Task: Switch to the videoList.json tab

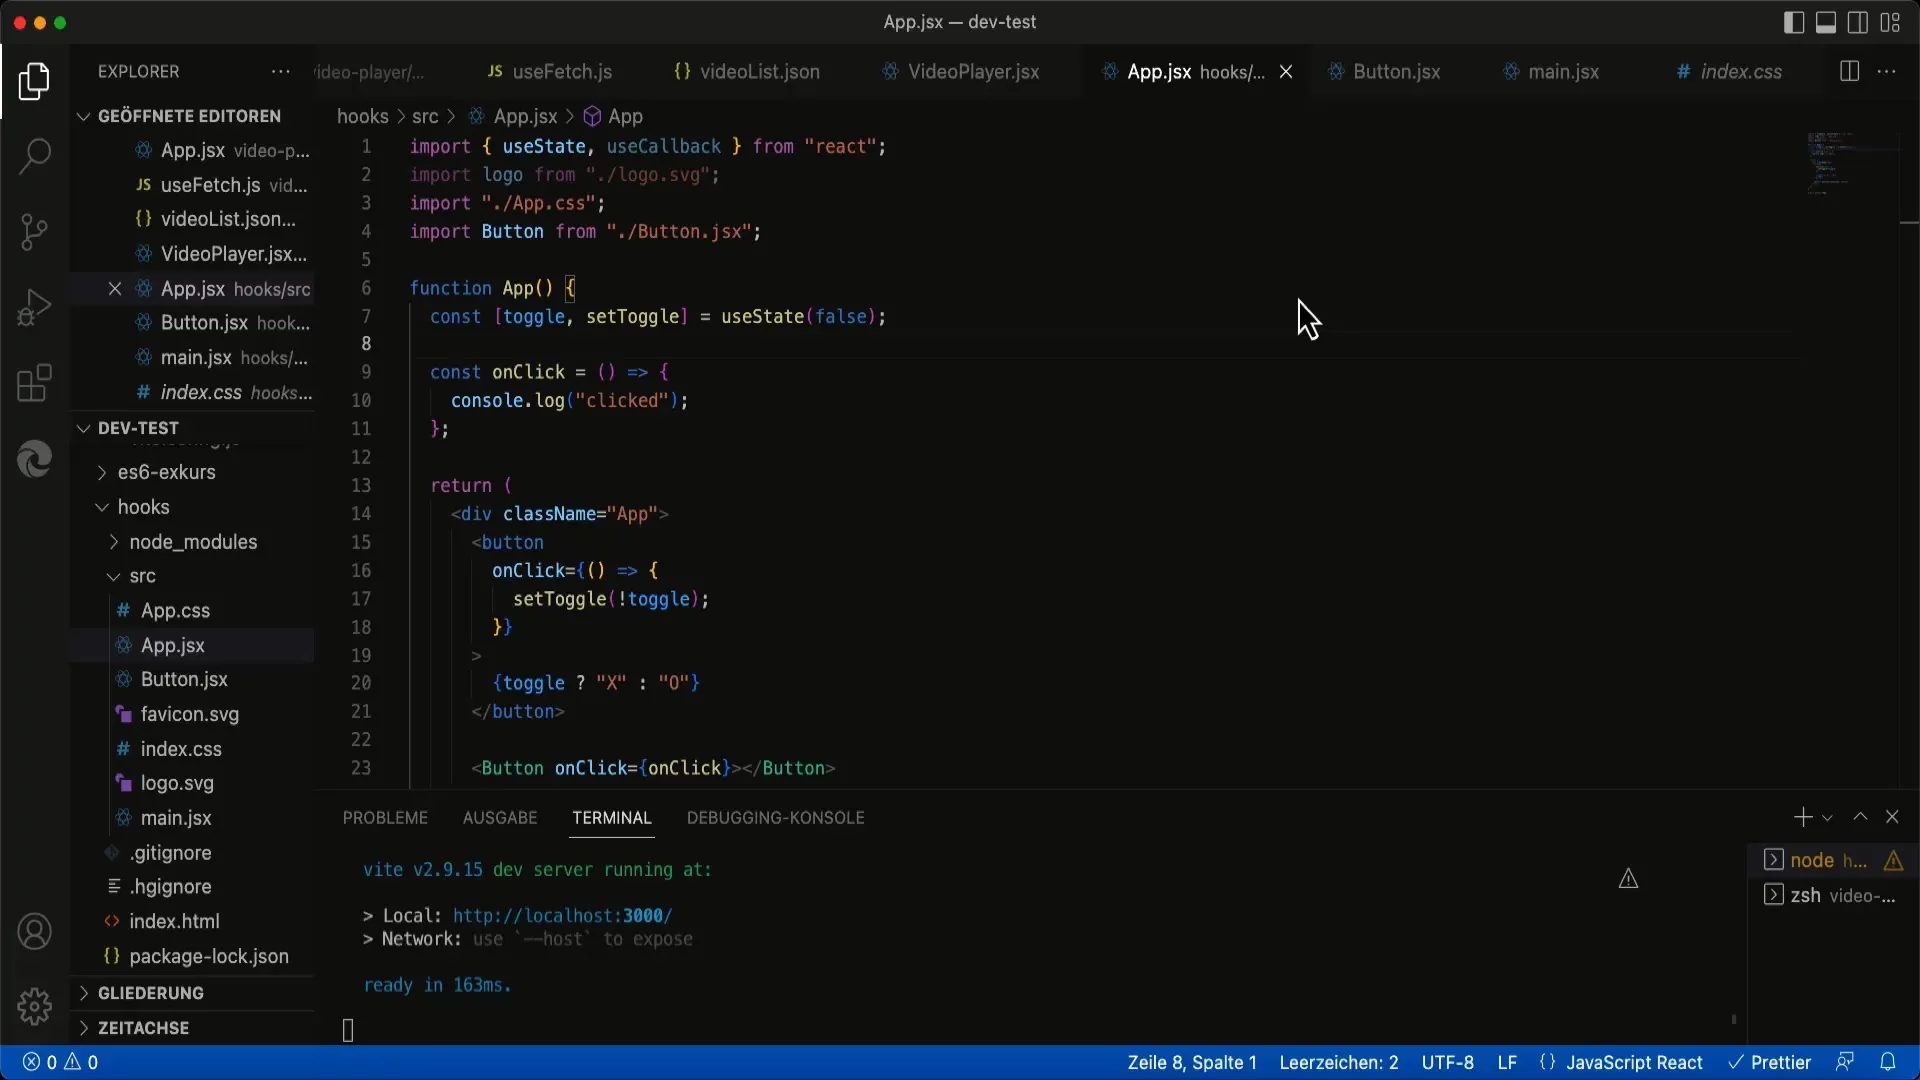Action: coord(747,72)
